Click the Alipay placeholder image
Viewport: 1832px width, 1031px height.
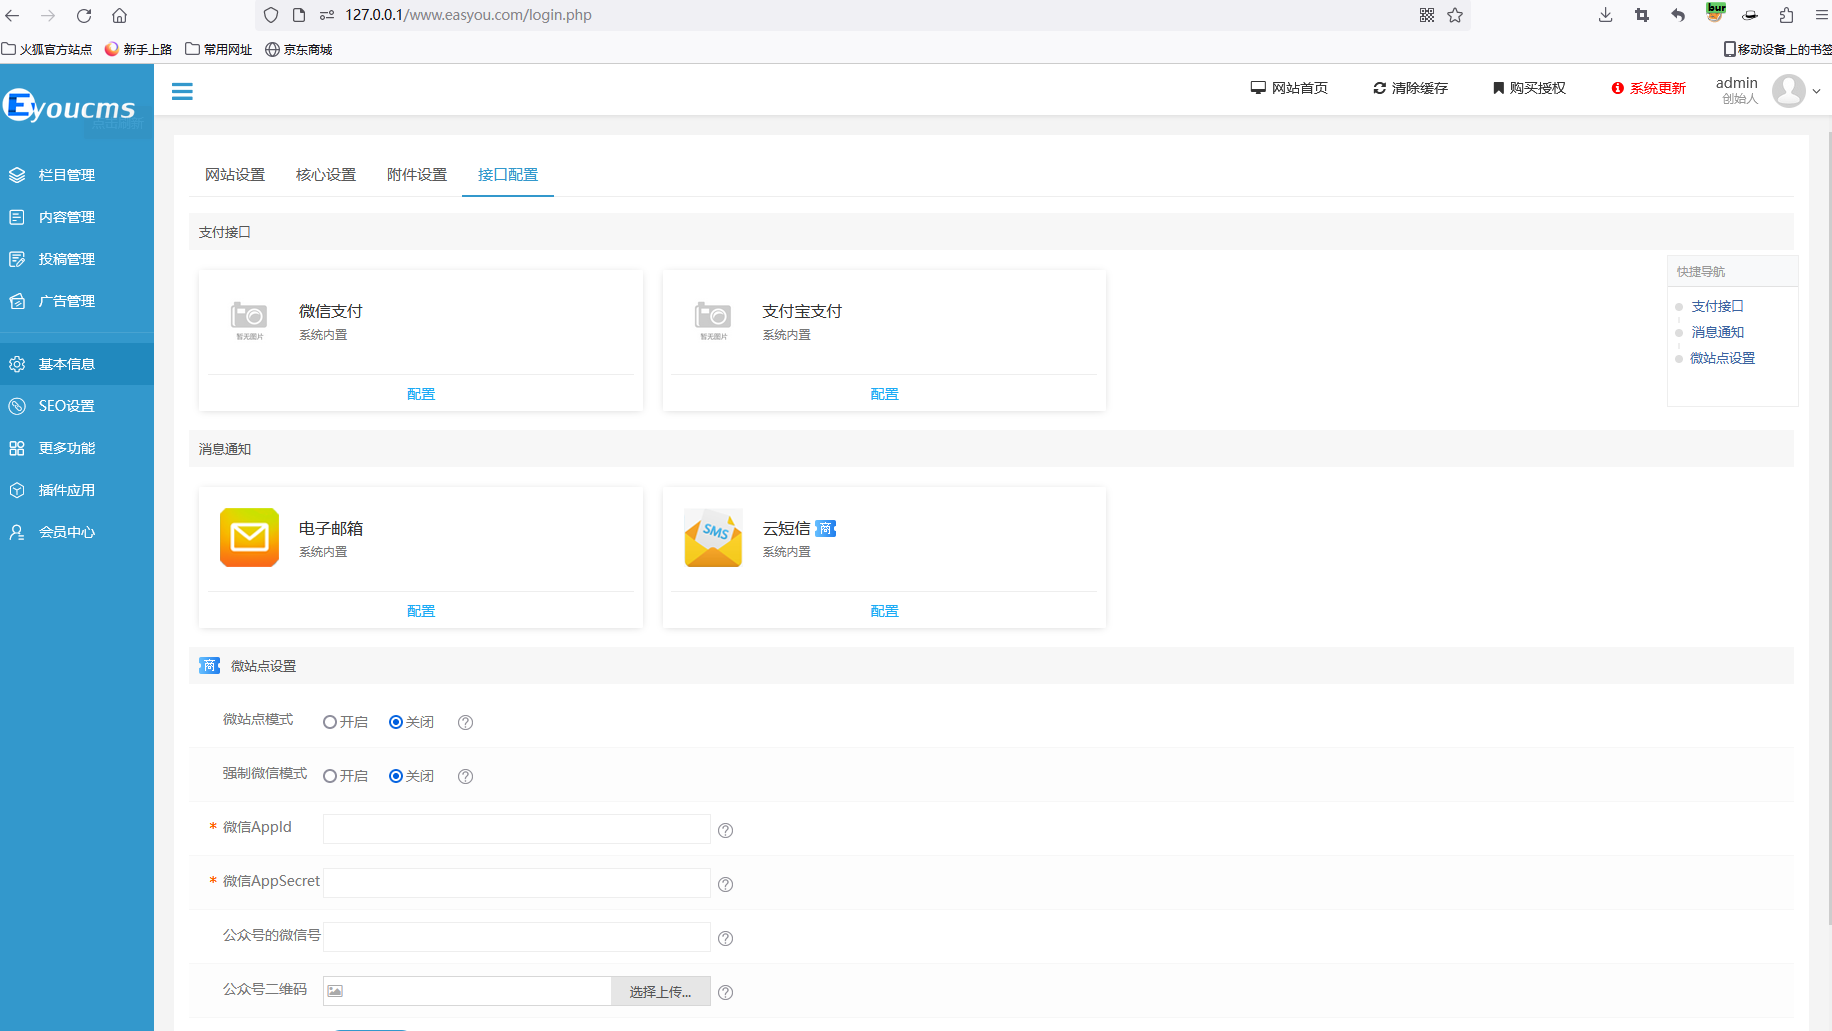[713, 320]
